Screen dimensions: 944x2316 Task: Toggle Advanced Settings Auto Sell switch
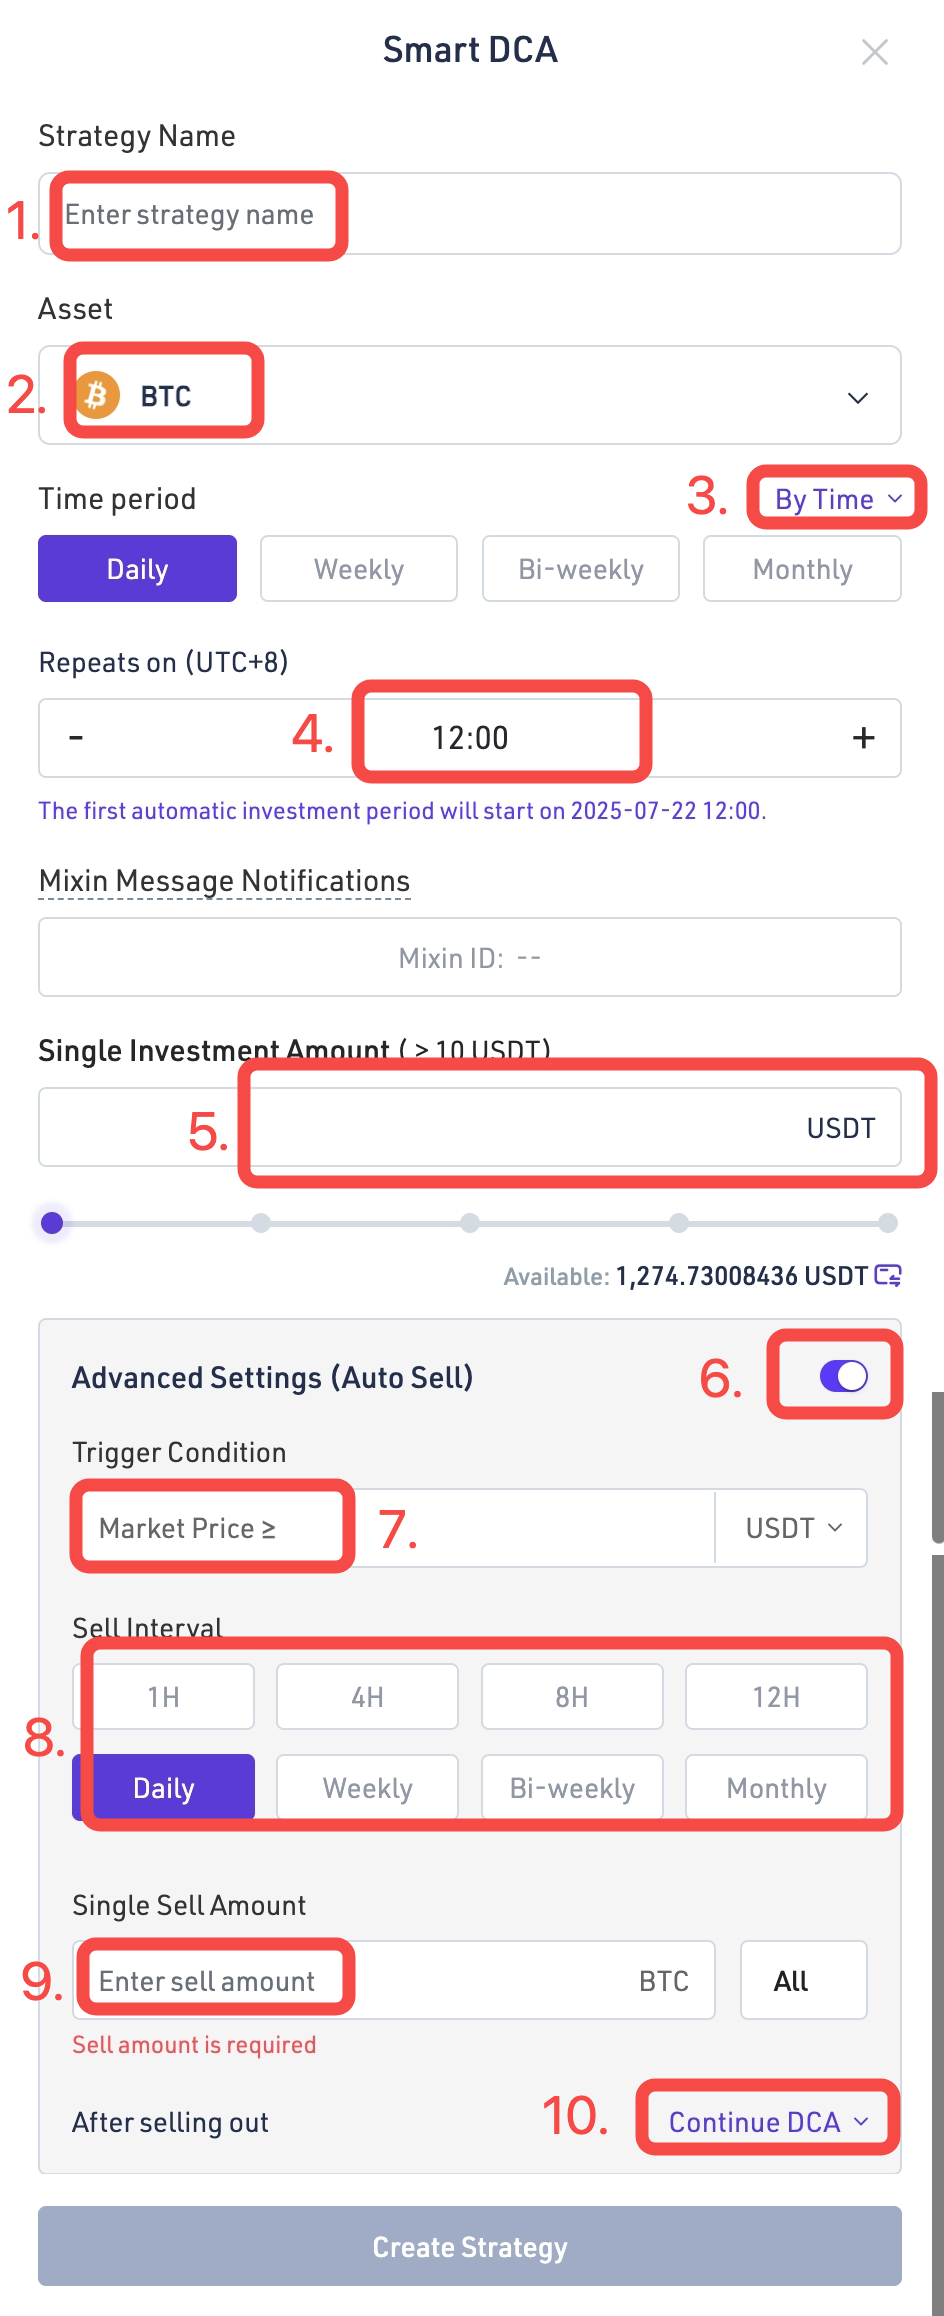coord(843,1376)
